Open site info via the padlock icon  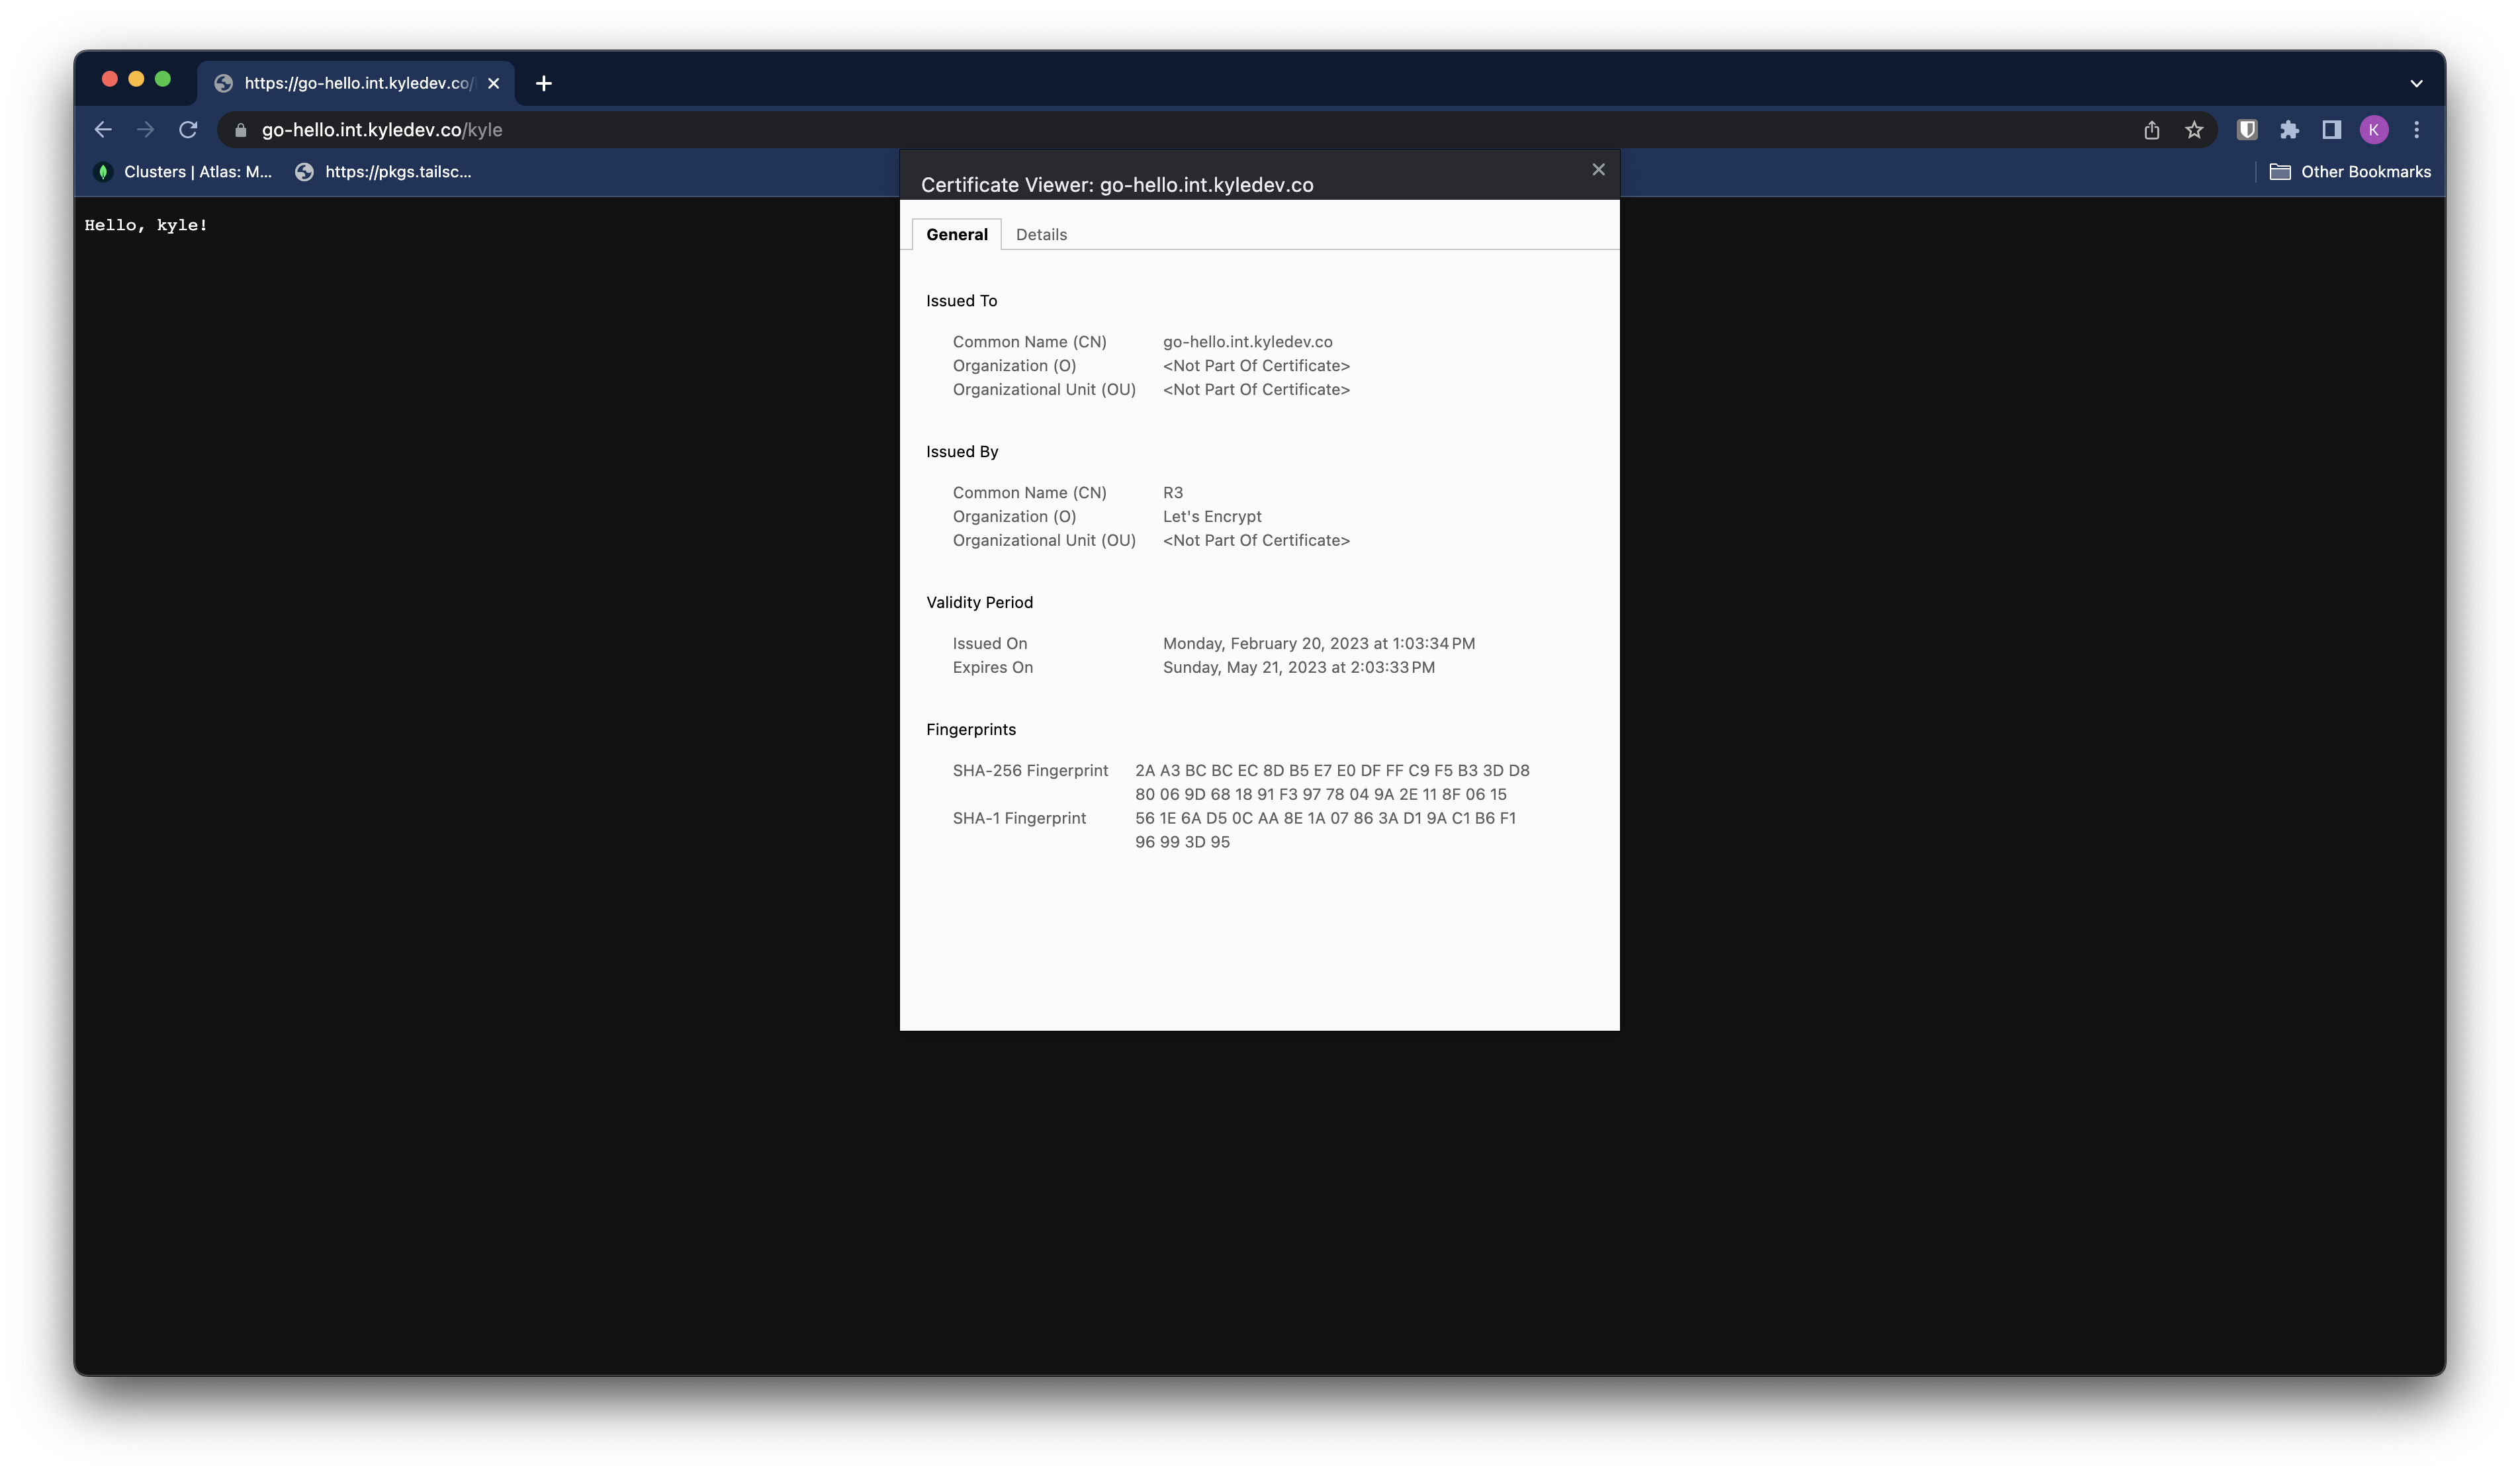[x=240, y=130]
